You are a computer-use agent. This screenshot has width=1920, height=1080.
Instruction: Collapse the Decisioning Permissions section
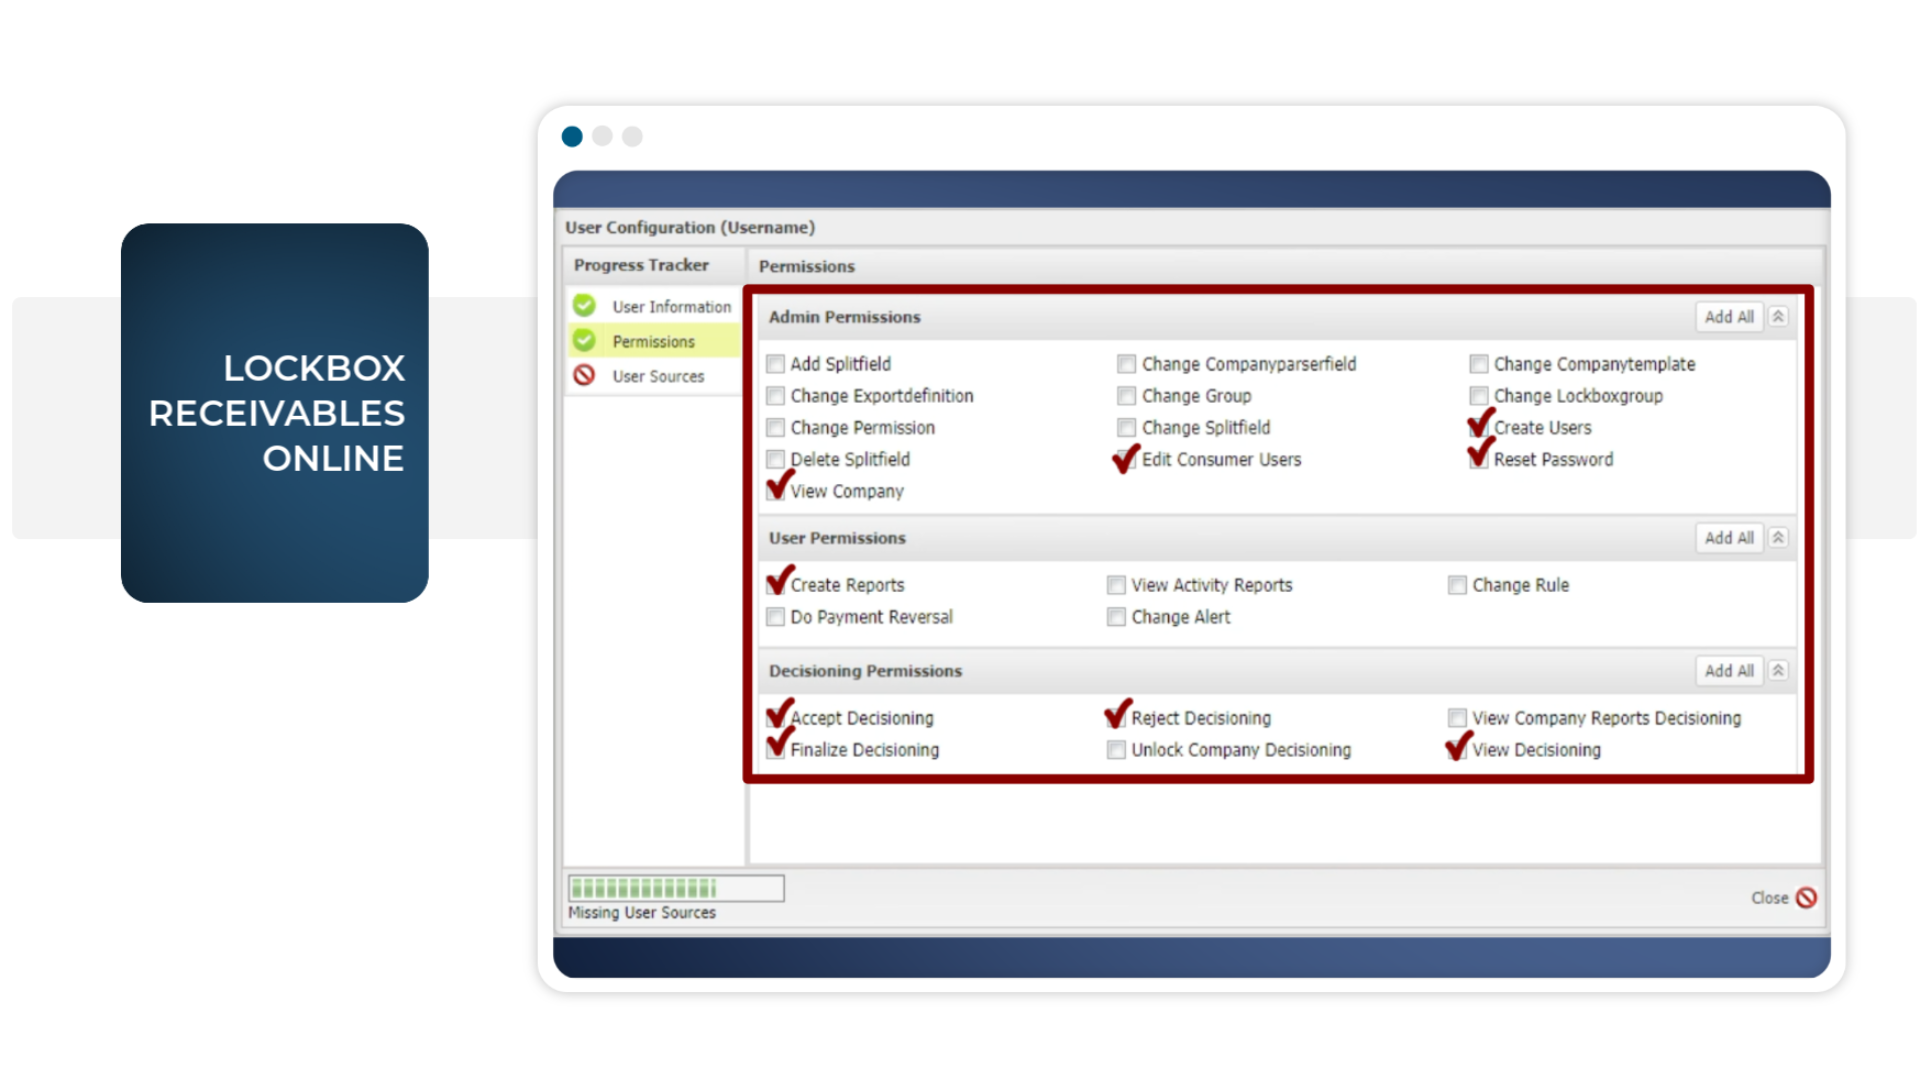1778,670
